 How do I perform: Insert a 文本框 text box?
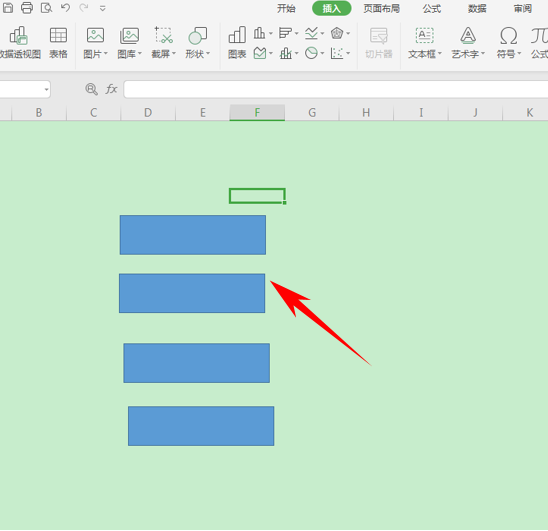click(424, 35)
